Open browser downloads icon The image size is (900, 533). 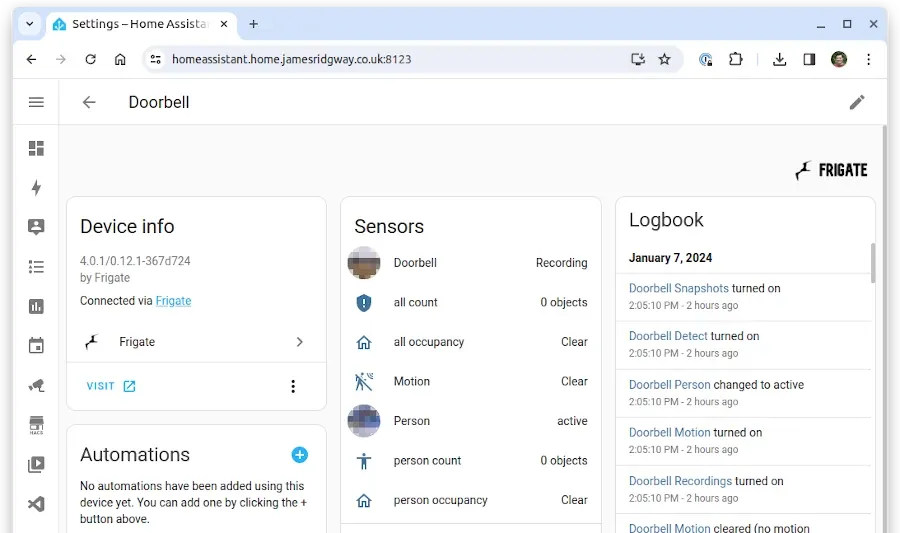tap(779, 59)
